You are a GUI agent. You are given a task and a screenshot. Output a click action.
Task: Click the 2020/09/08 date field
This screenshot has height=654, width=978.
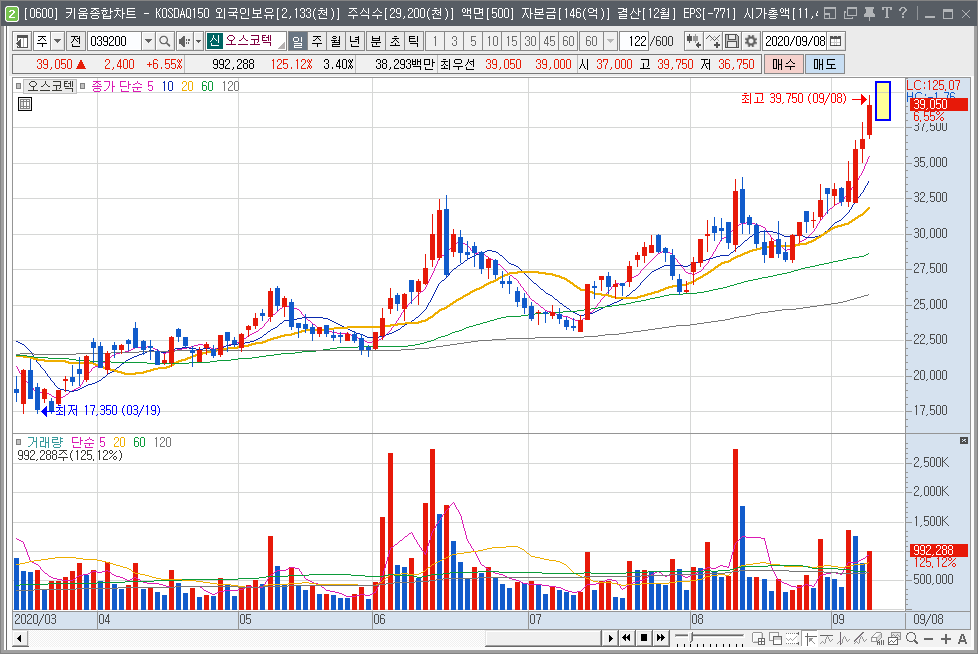coord(795,41)
